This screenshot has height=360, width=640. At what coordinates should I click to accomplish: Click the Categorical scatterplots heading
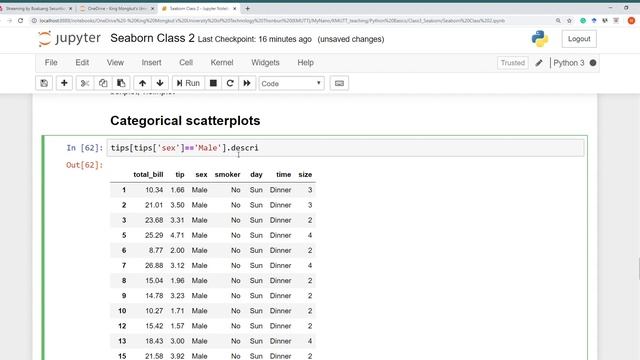[x=185, y=121]
